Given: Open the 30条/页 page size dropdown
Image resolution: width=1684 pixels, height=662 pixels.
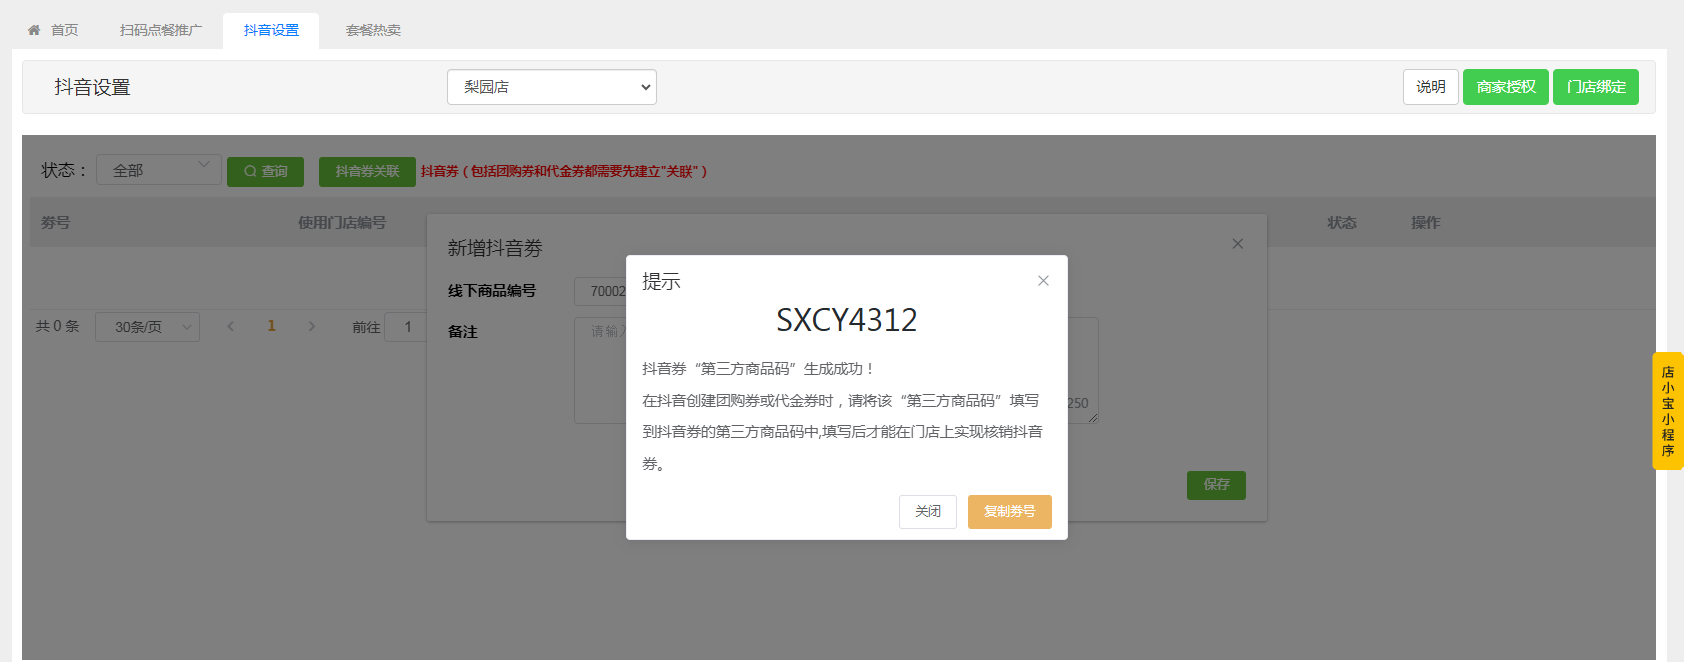Looking at the screenshot, I should [147, 327].
